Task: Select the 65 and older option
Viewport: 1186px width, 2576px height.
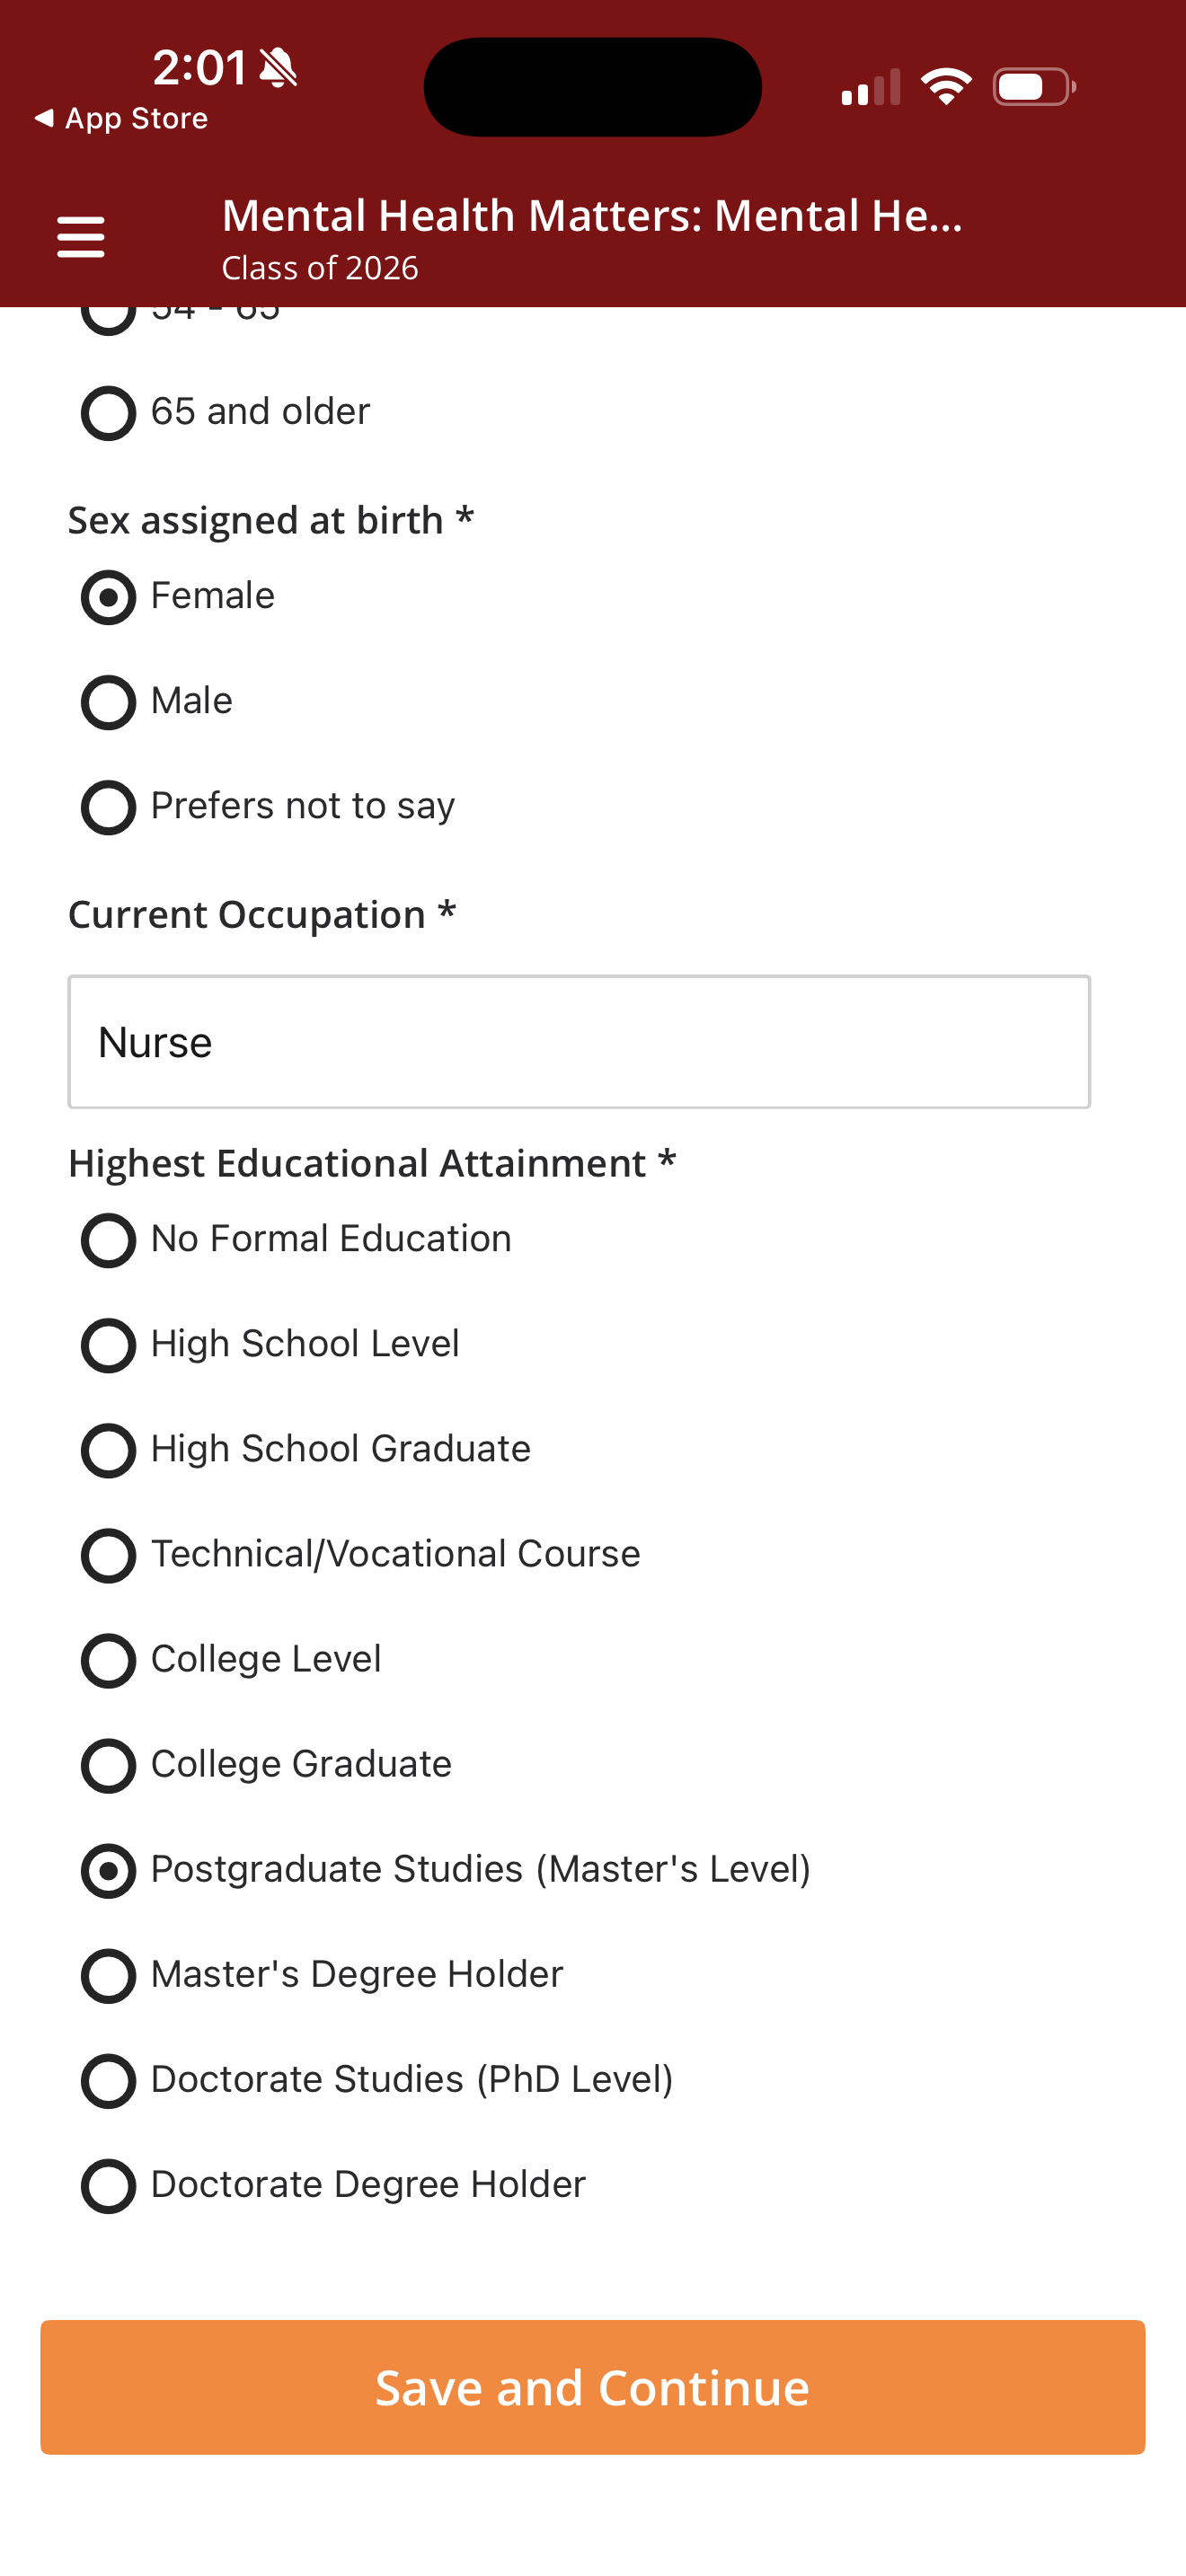Action: [x=108, y=413]
